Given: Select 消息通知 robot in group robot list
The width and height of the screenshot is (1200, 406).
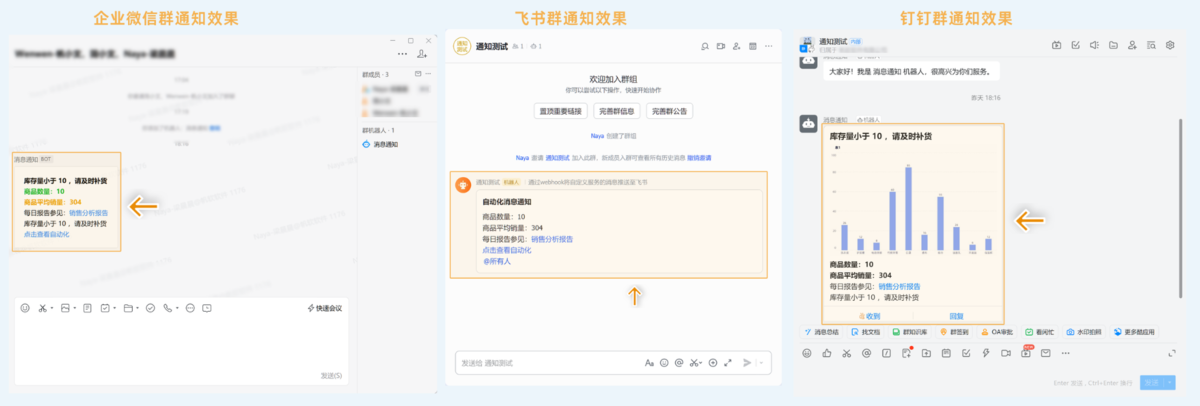Looking at the screenshot, I should [385, 144].
